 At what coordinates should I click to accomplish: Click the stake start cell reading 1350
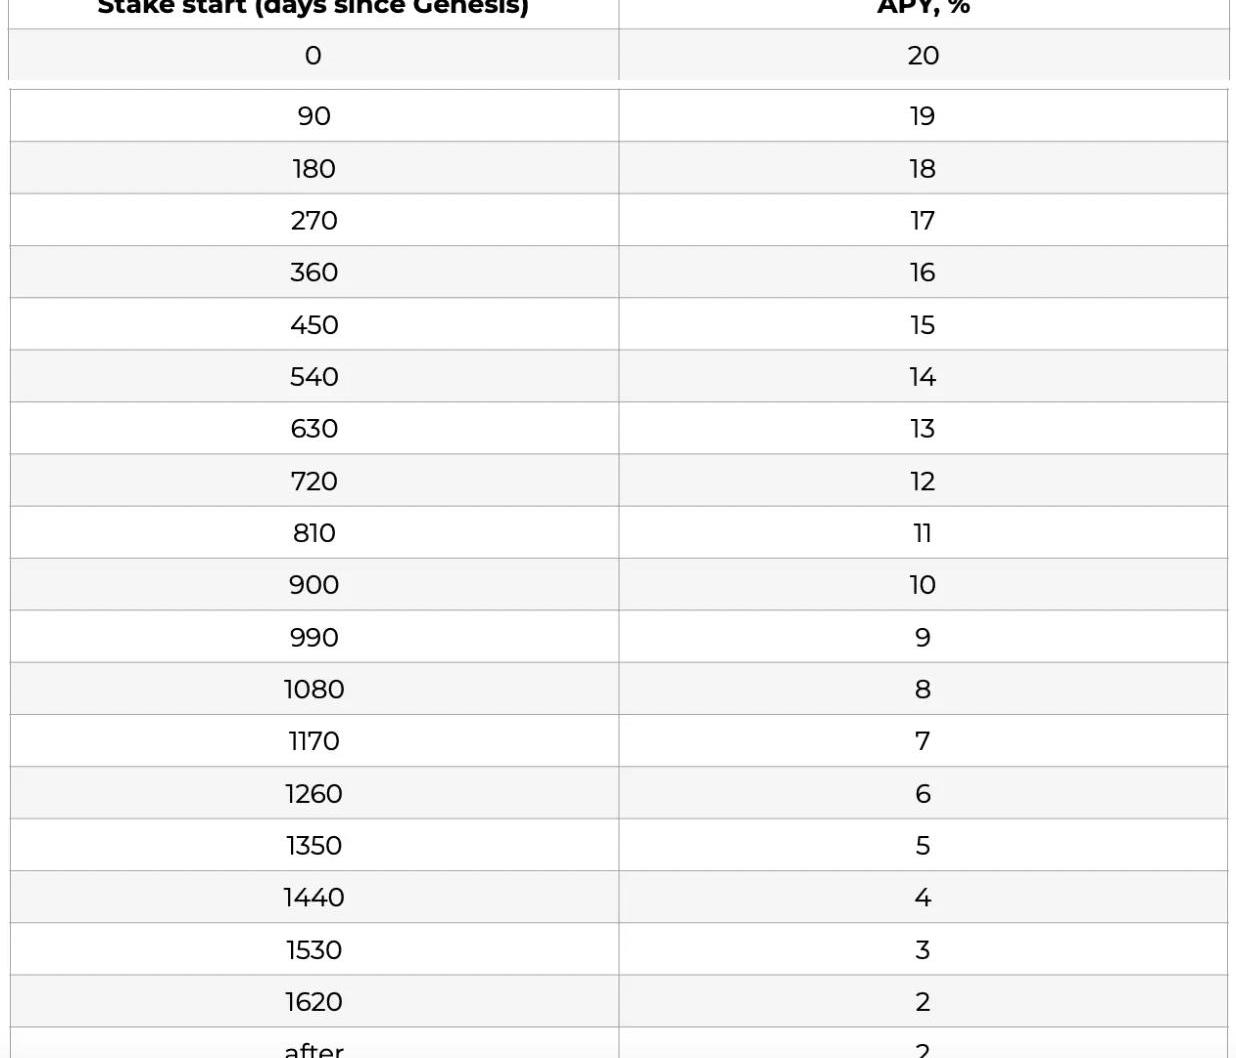pos(313,845)
